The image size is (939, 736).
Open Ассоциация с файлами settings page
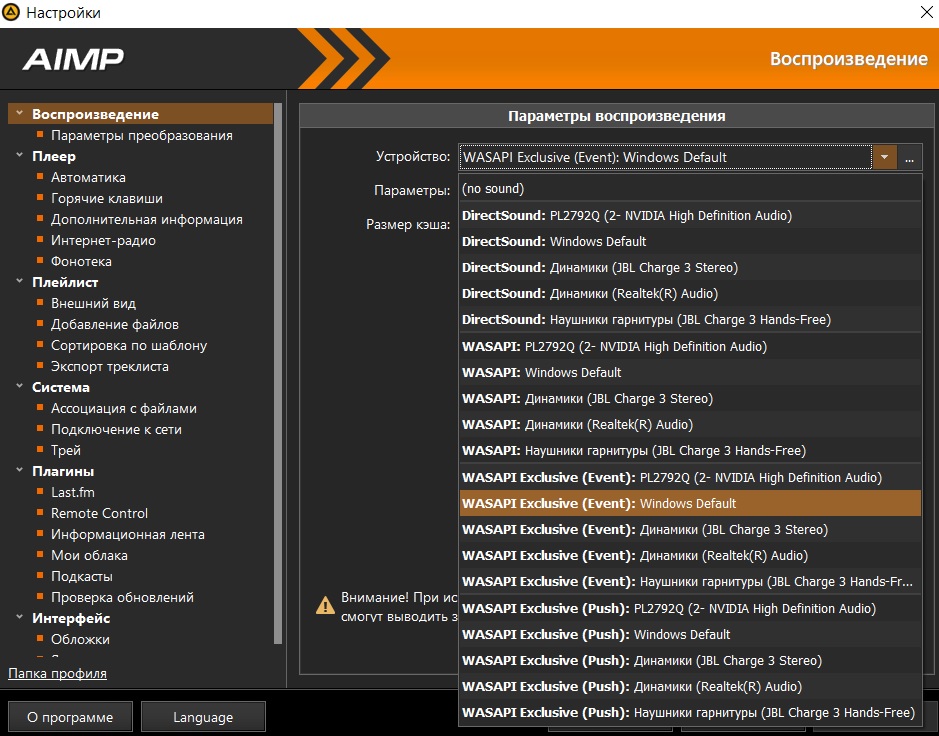[x=123, y=408]
